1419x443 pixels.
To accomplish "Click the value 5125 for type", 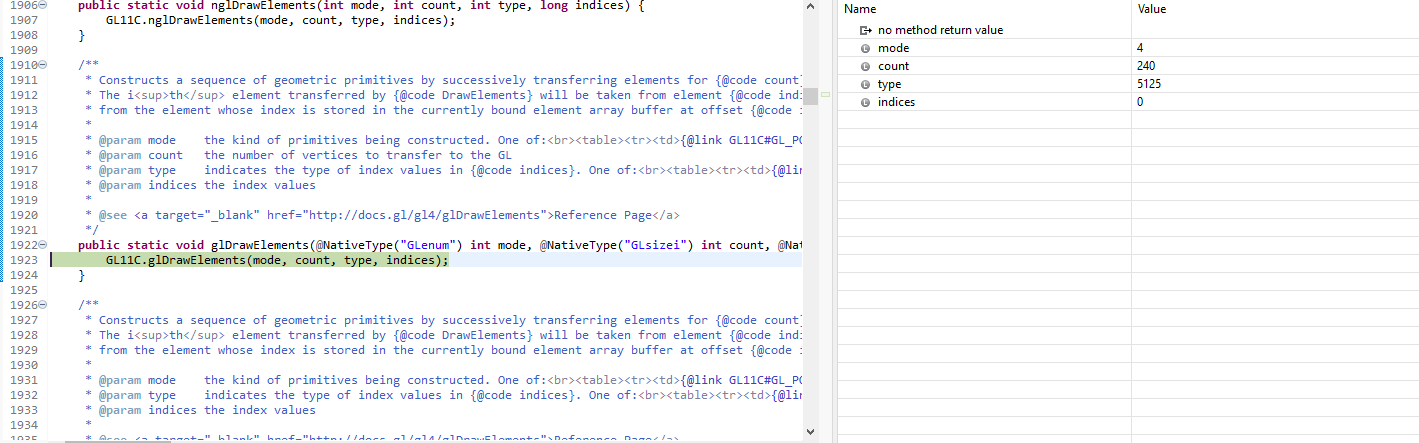I will point(1150,84).
